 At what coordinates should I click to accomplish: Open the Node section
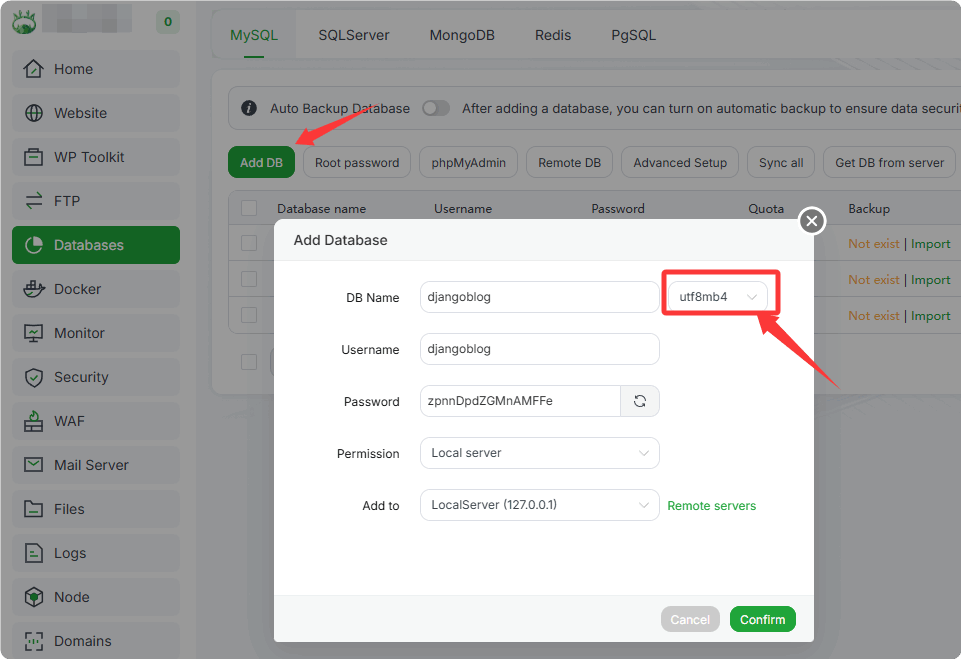(x=96, y=597)
